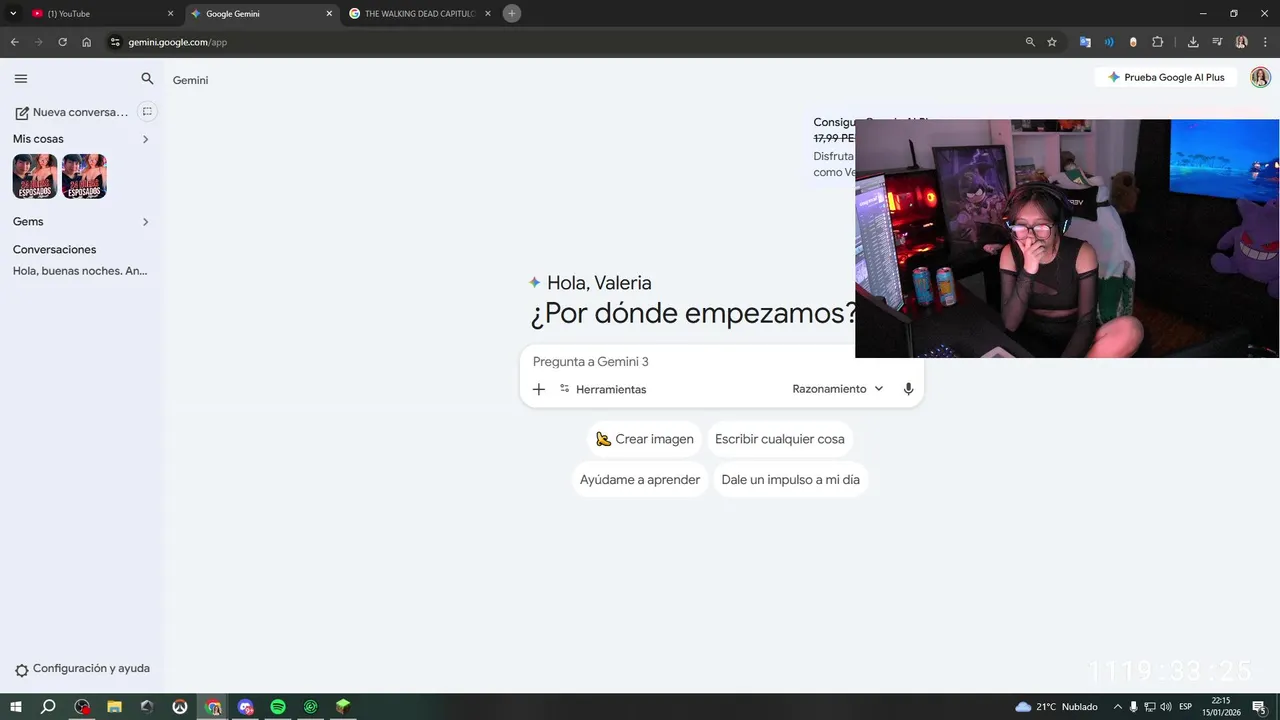Close the Google Gemini tab
The image size is (1280, 720).
click(x=329, y=14)
